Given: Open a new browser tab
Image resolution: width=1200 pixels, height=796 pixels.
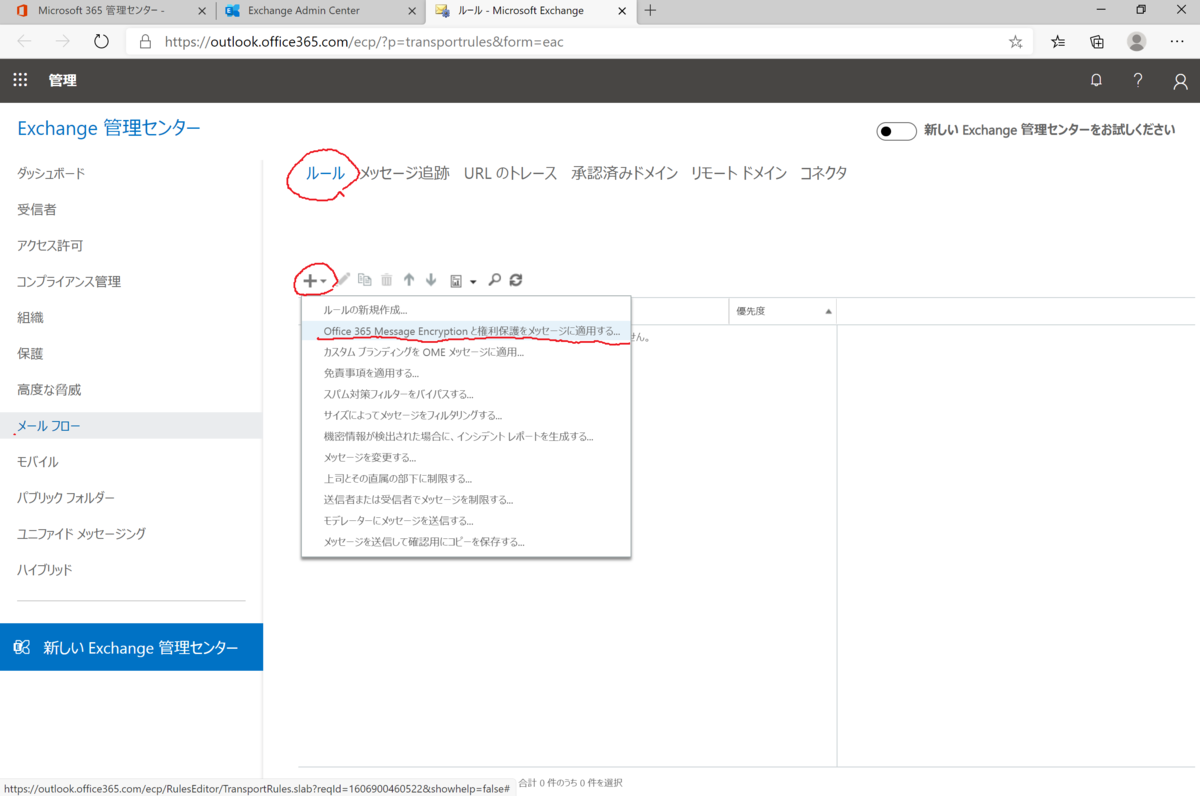Looking at the screenshot, I should 650,11.
